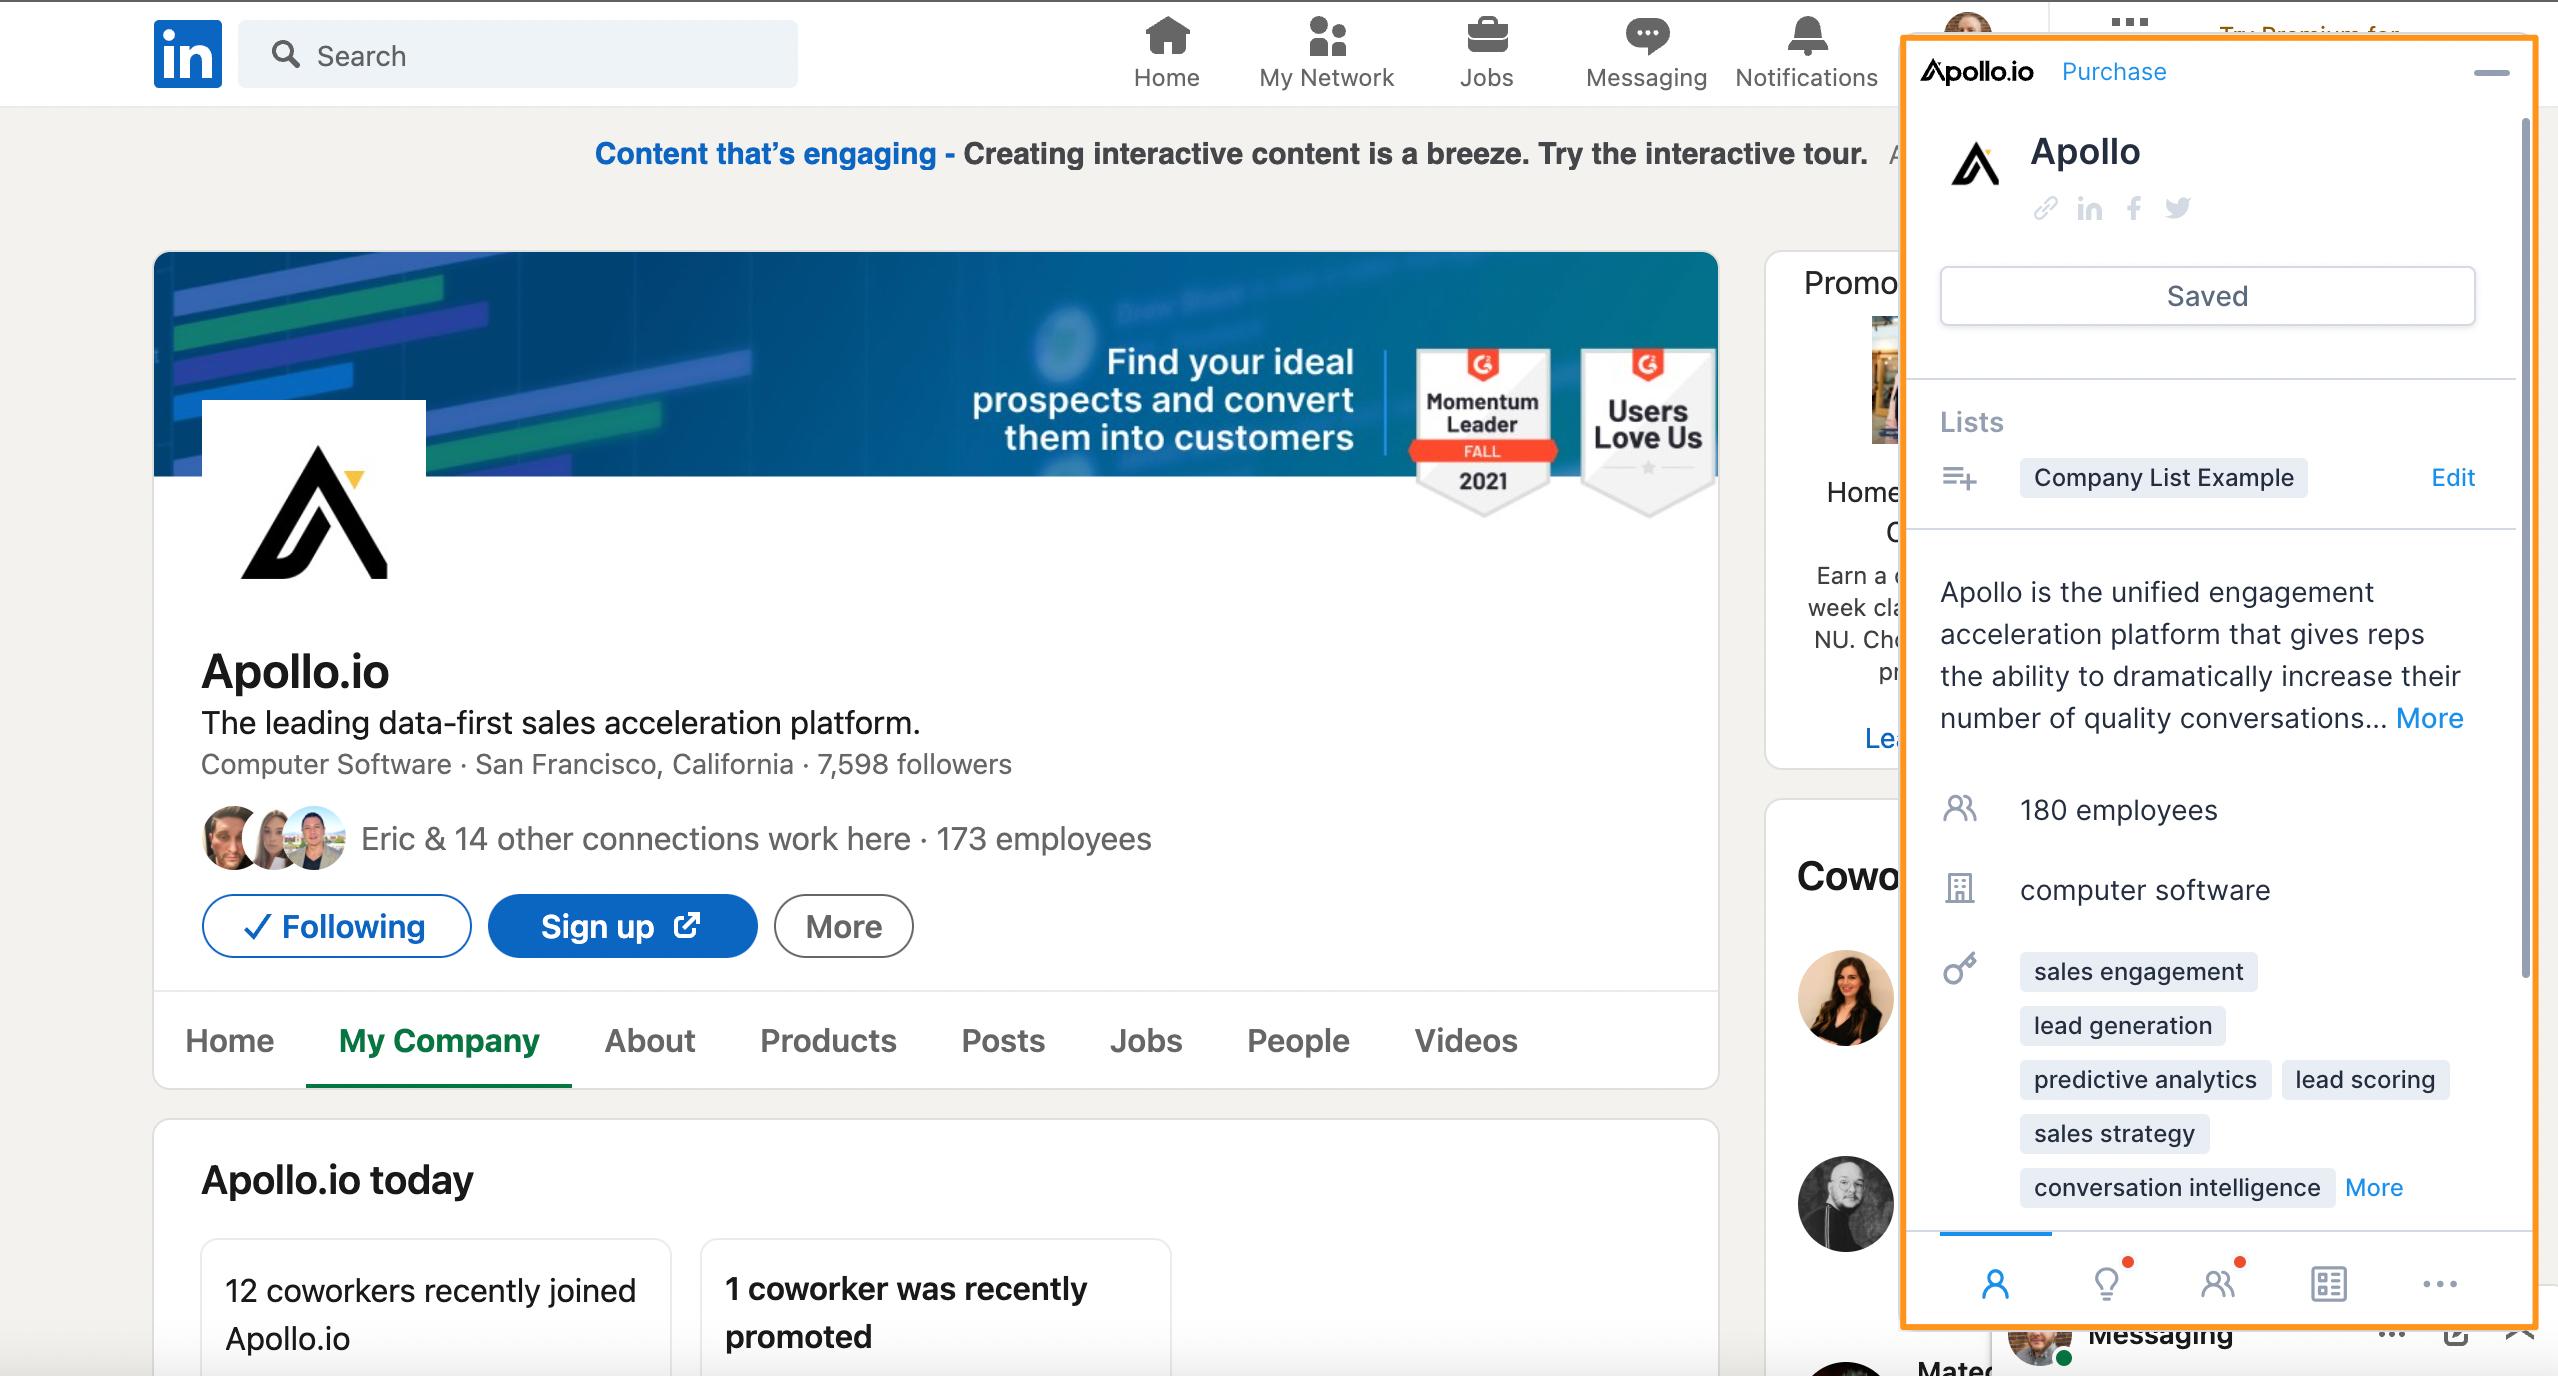Click the Purchase link in Apollo panel
The image size is (2558, 1376).
(2114, 72)
